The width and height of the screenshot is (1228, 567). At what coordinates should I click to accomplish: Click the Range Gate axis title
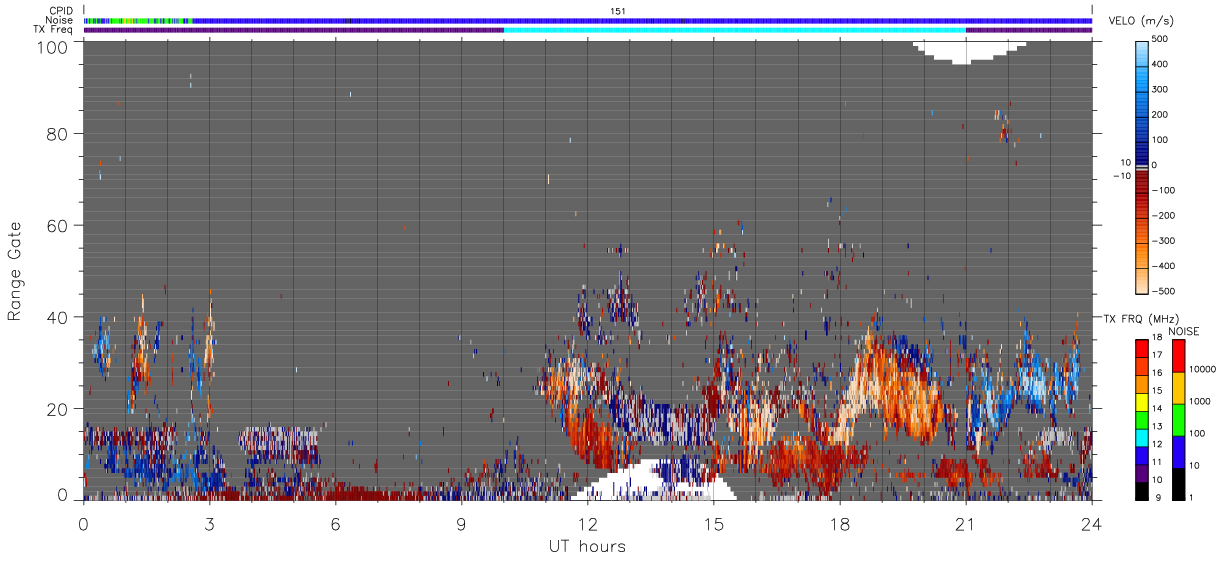[x=15, y=273]
